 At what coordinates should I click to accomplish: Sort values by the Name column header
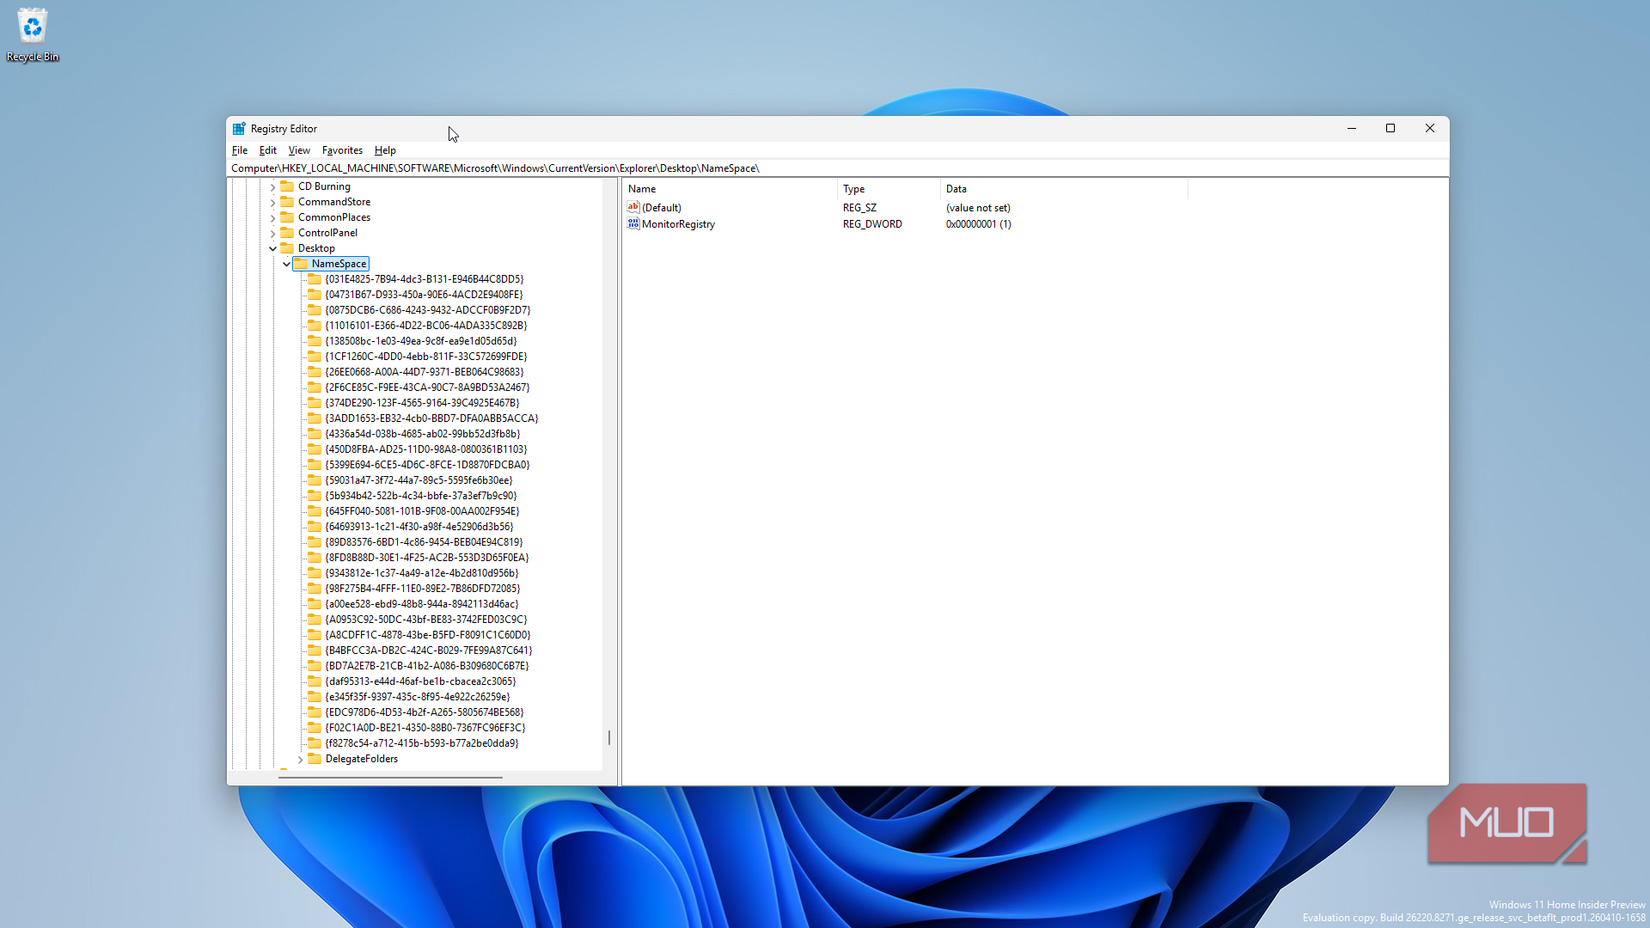tap(641, 189)
